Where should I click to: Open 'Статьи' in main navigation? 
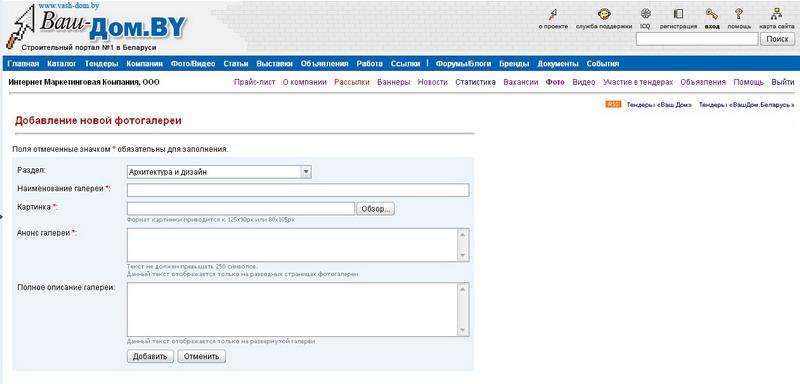236,64
